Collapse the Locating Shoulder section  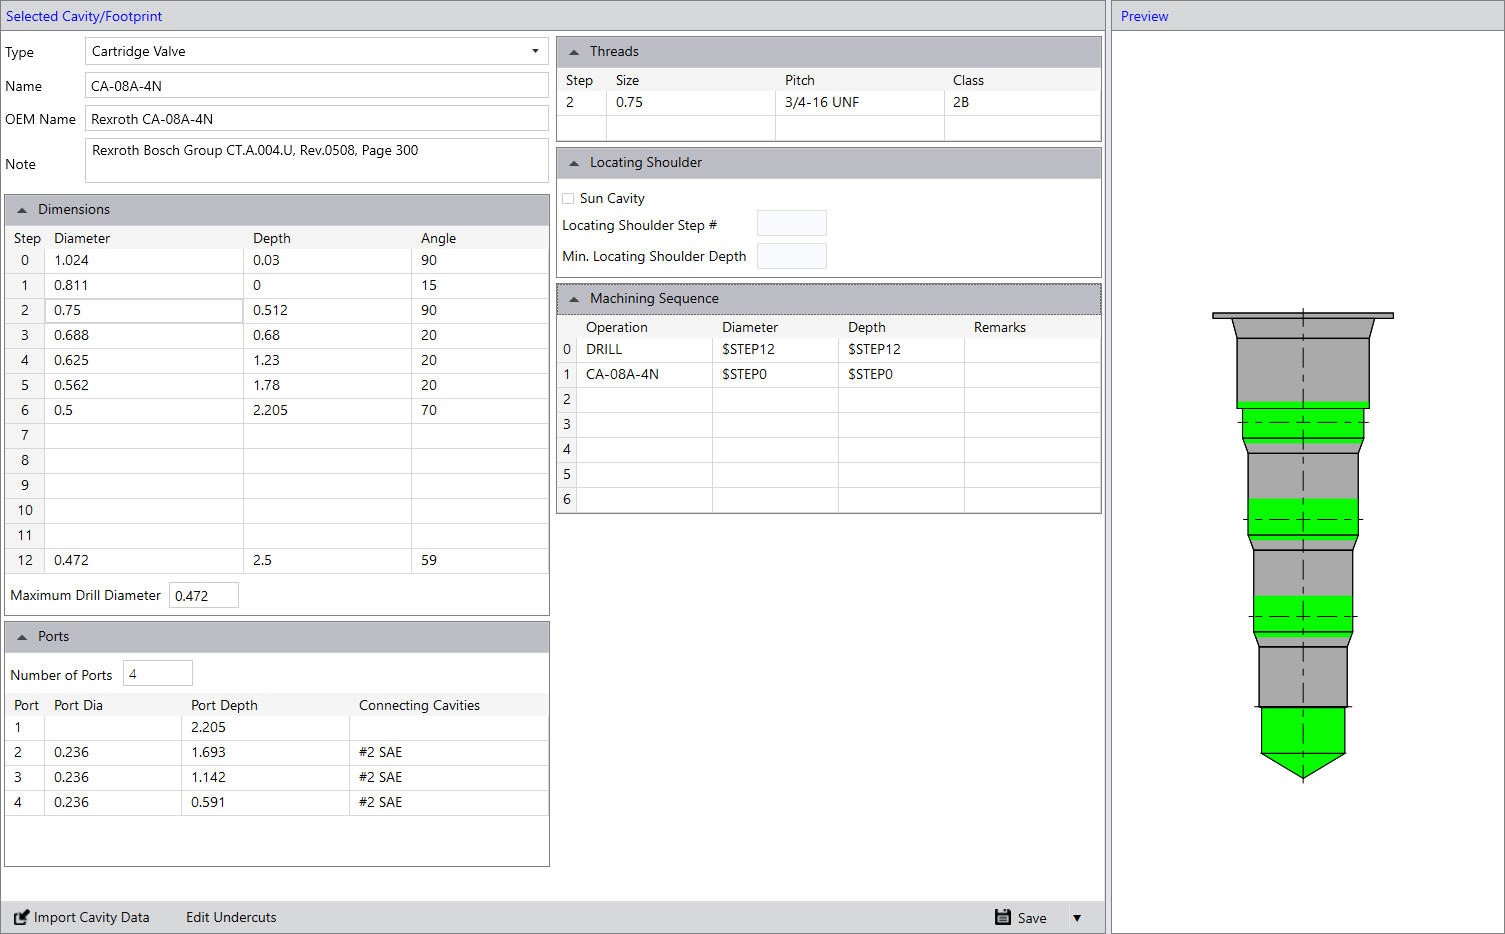[574, 163]
